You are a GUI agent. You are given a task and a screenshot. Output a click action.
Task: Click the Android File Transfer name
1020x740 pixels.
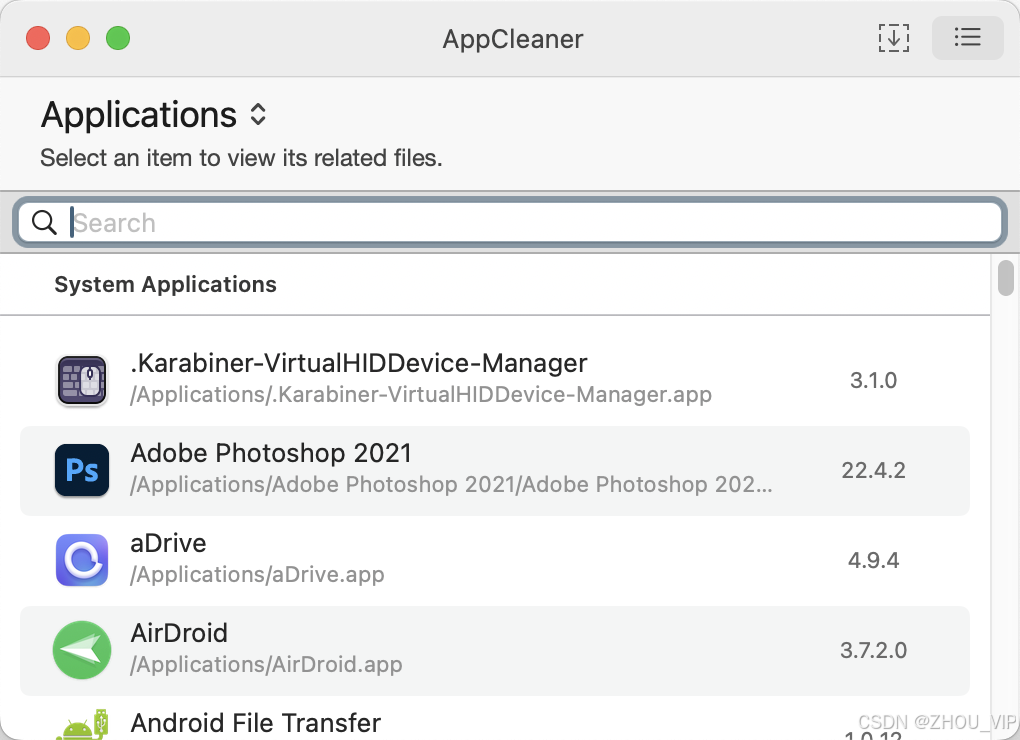256,723
